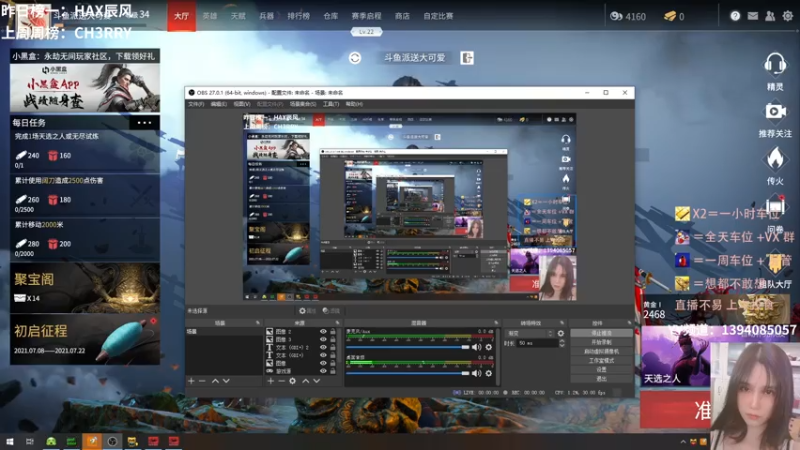Open the mail envelope icon in game

click(753, 16)
